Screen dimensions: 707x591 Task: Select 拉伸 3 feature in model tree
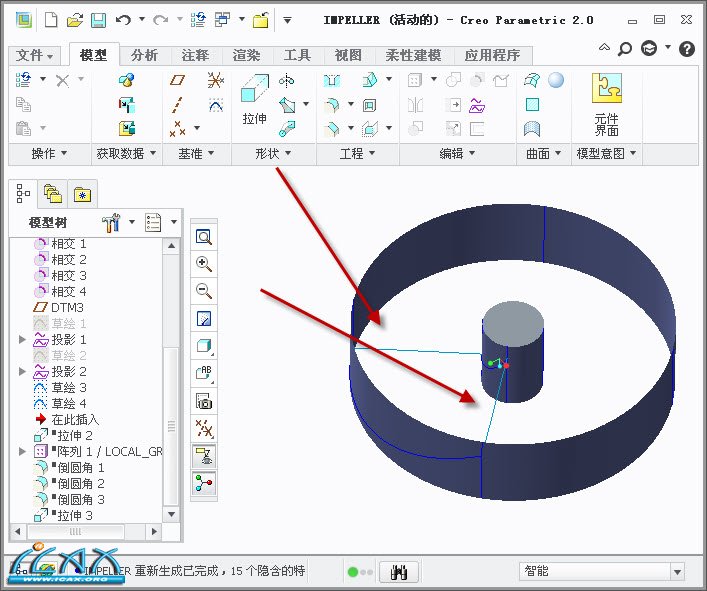pyautogui.click(x=74, y=515)
